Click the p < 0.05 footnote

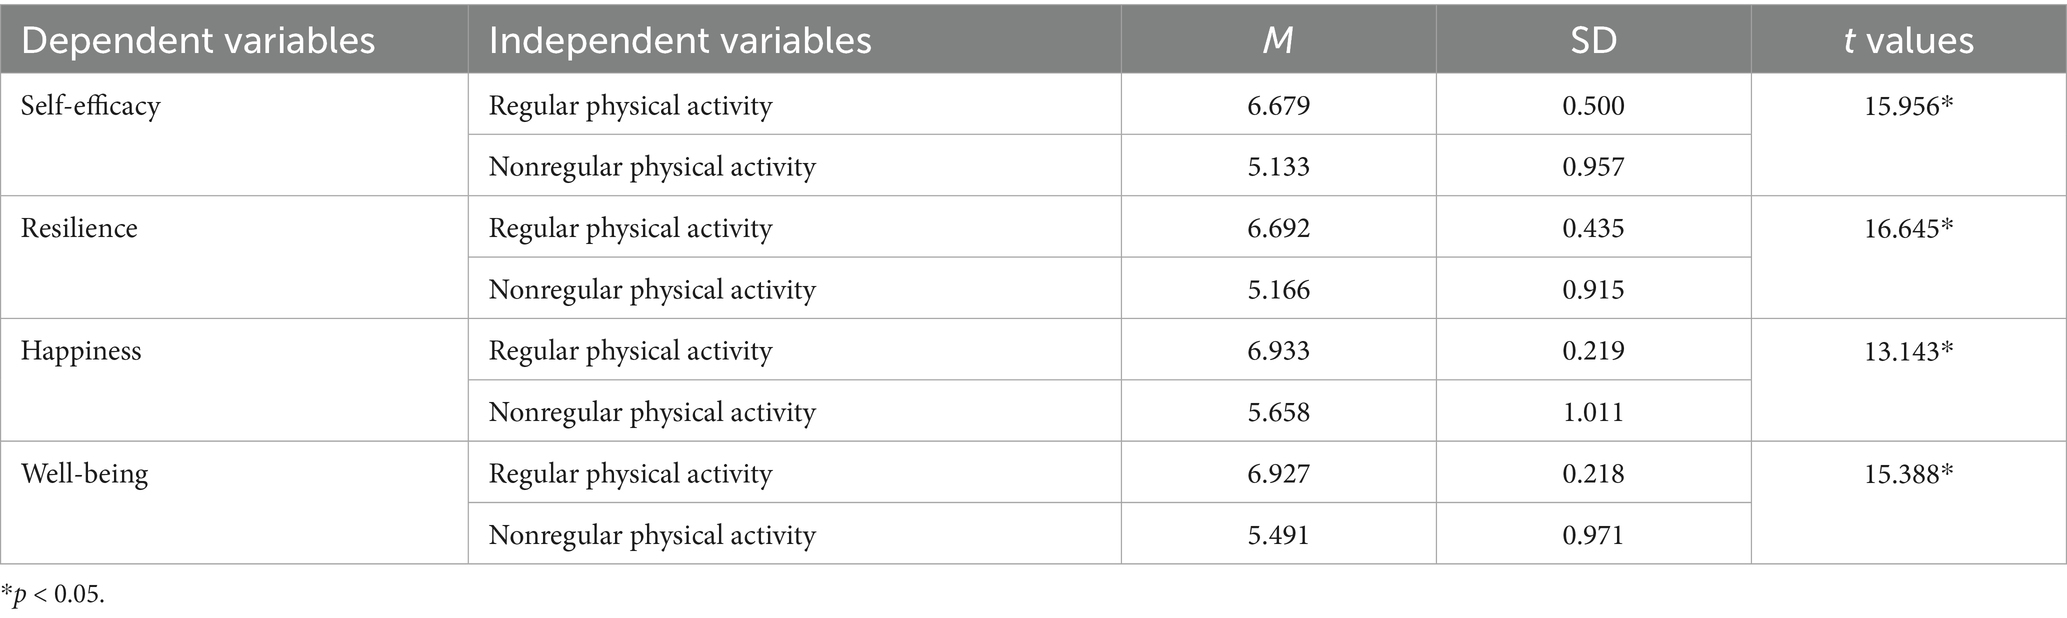tap(53, 595)
